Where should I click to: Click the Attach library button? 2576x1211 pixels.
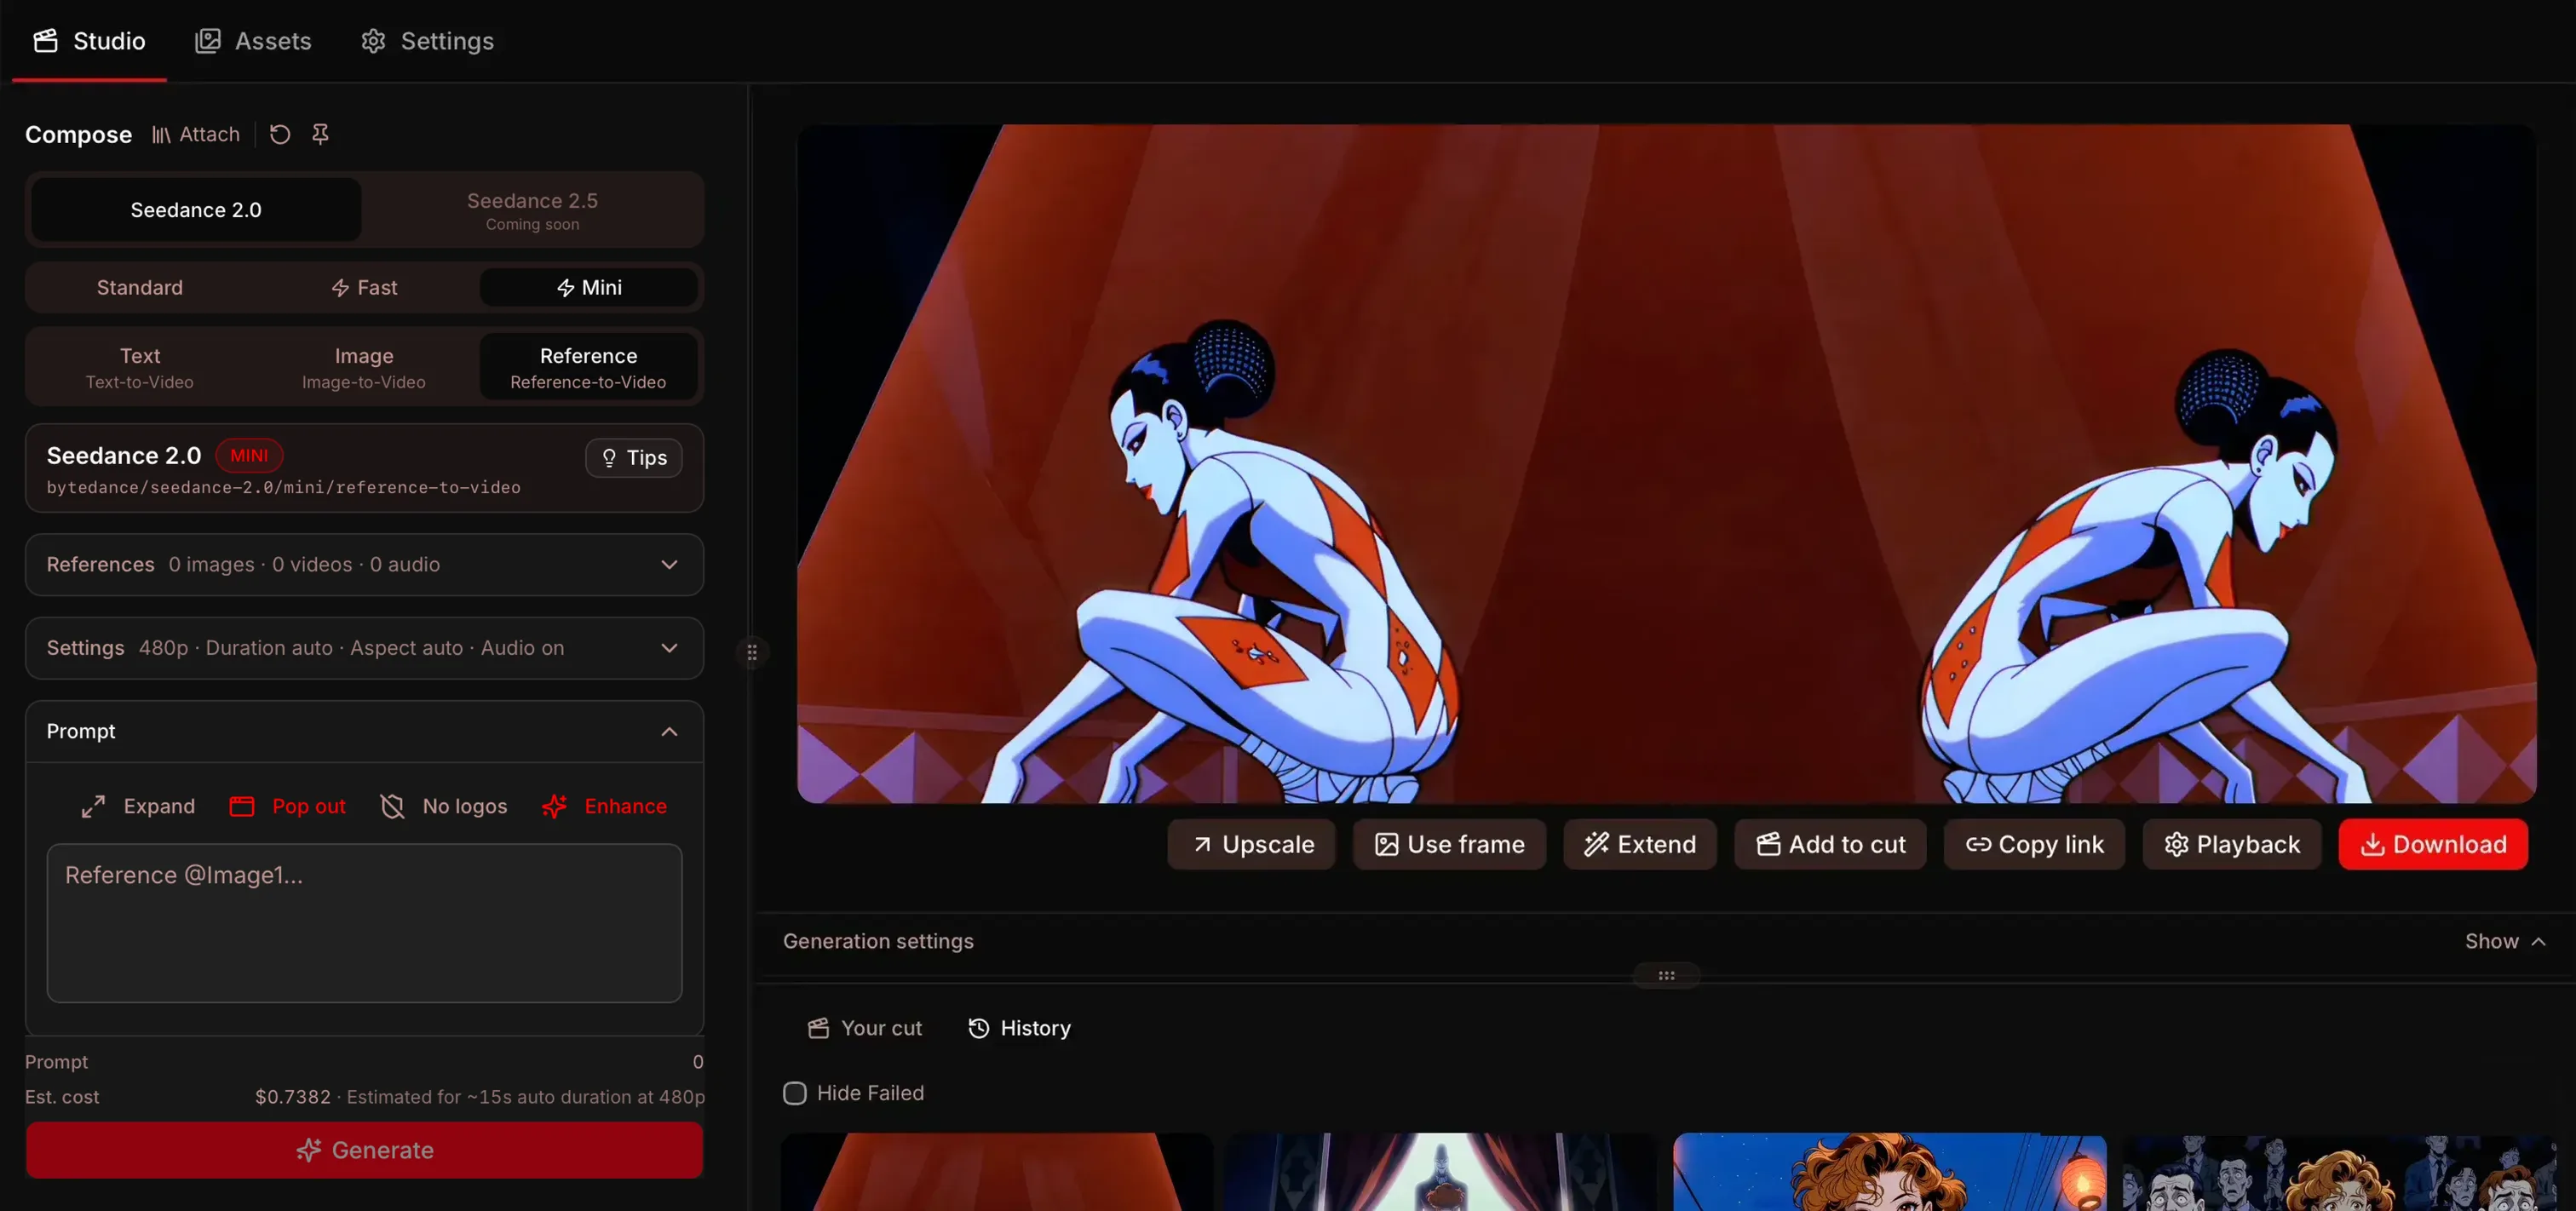coord(196,134)
